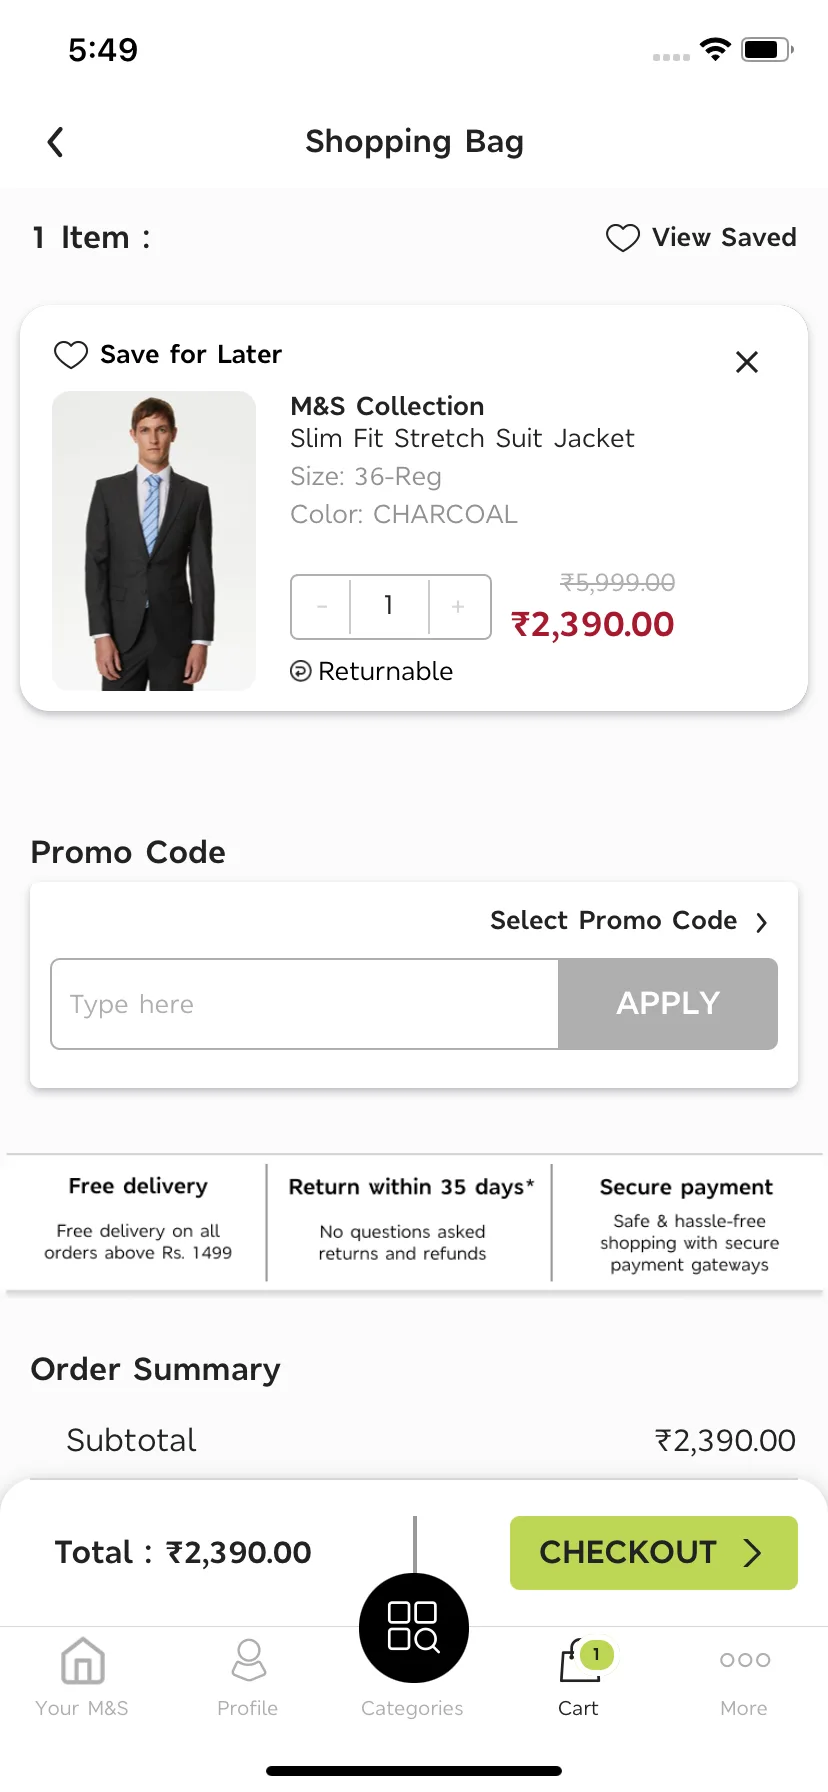Tap the back arrow in header
The width and height of the screenshot is (828, 1792).
pyautogui.click(x=55, y=142)
